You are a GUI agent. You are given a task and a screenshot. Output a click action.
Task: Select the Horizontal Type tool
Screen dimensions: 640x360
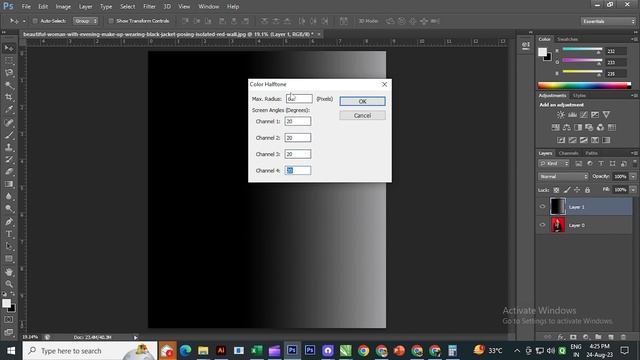9,234
